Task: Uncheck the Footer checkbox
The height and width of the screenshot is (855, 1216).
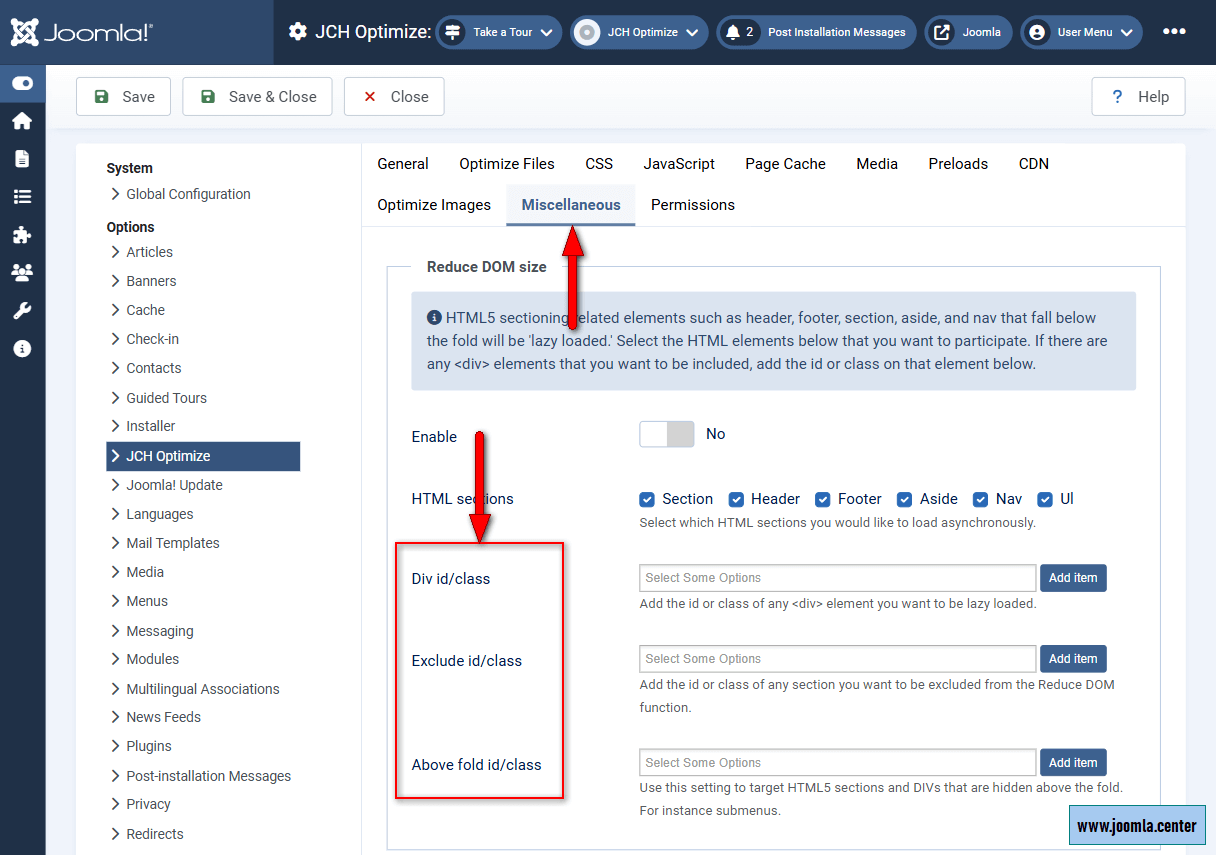Action: tap(823, 499)
